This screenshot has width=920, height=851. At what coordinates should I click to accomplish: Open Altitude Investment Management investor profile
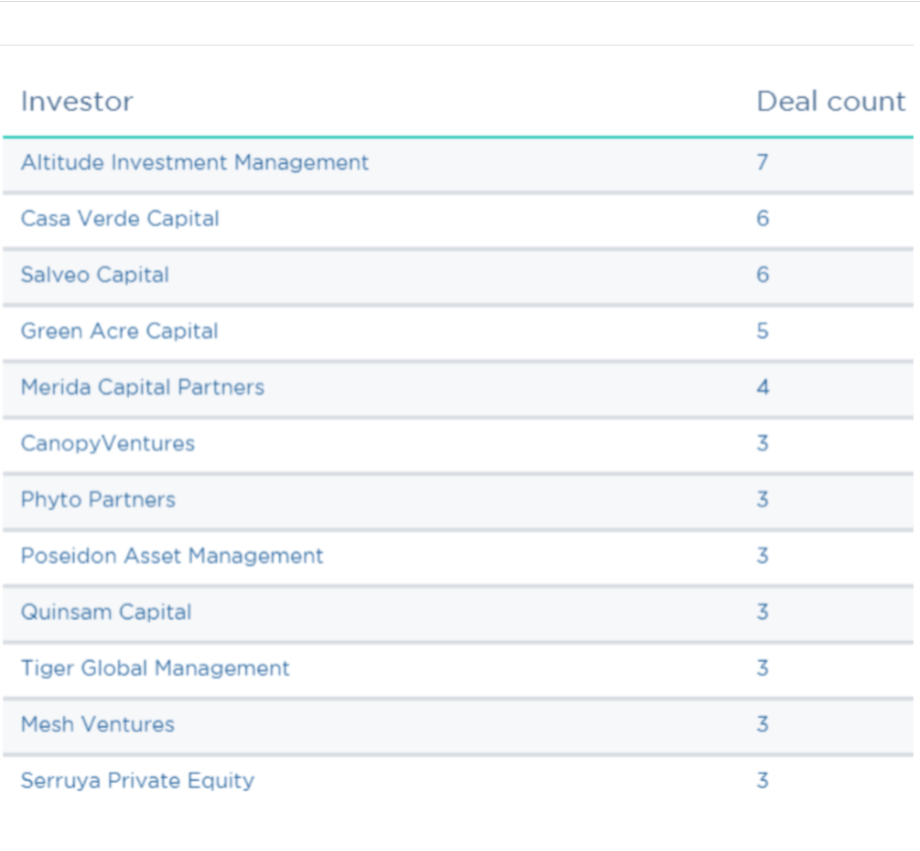point(195,163)
